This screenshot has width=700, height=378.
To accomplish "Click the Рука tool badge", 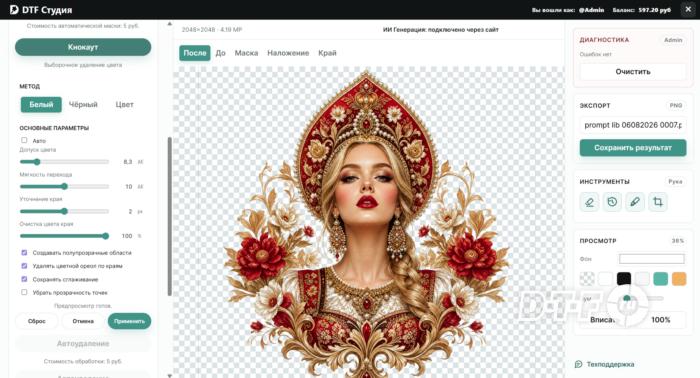I will click(675, 181).
